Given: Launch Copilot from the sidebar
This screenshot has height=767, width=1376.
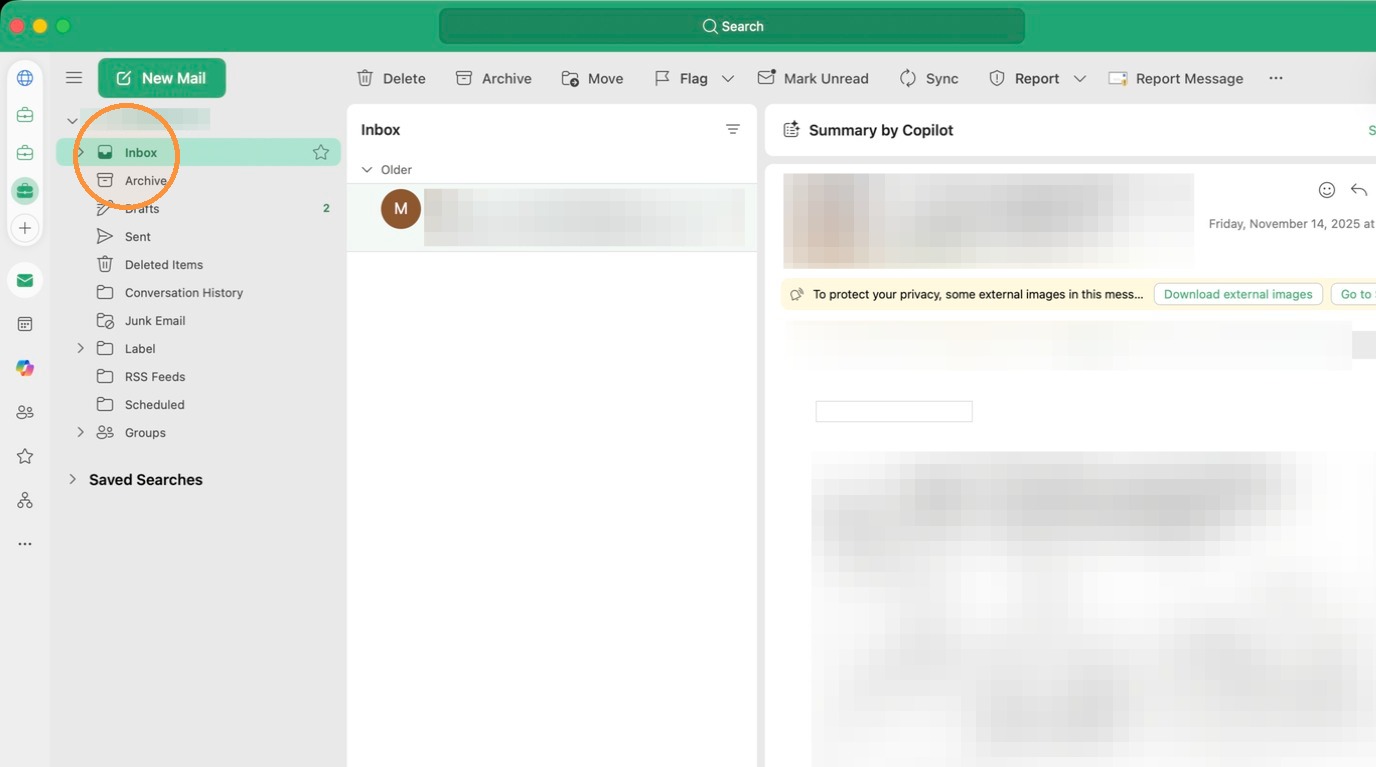Looking at the screenshot, I should click(25, 368).
